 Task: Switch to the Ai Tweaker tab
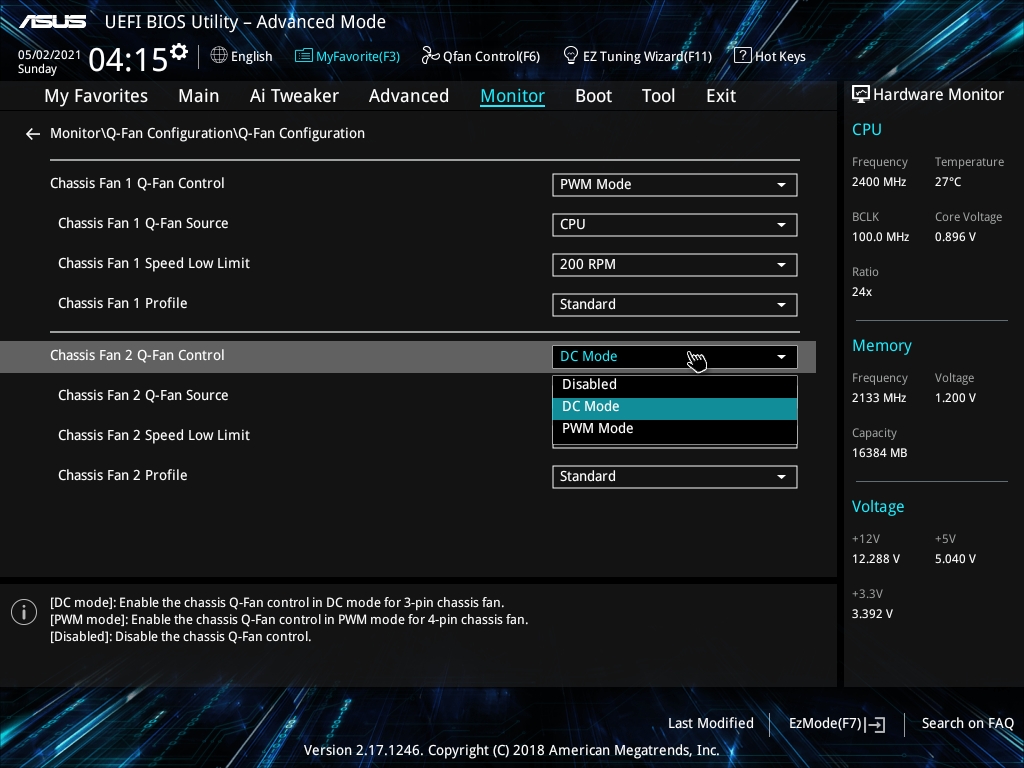coord(294,96)
